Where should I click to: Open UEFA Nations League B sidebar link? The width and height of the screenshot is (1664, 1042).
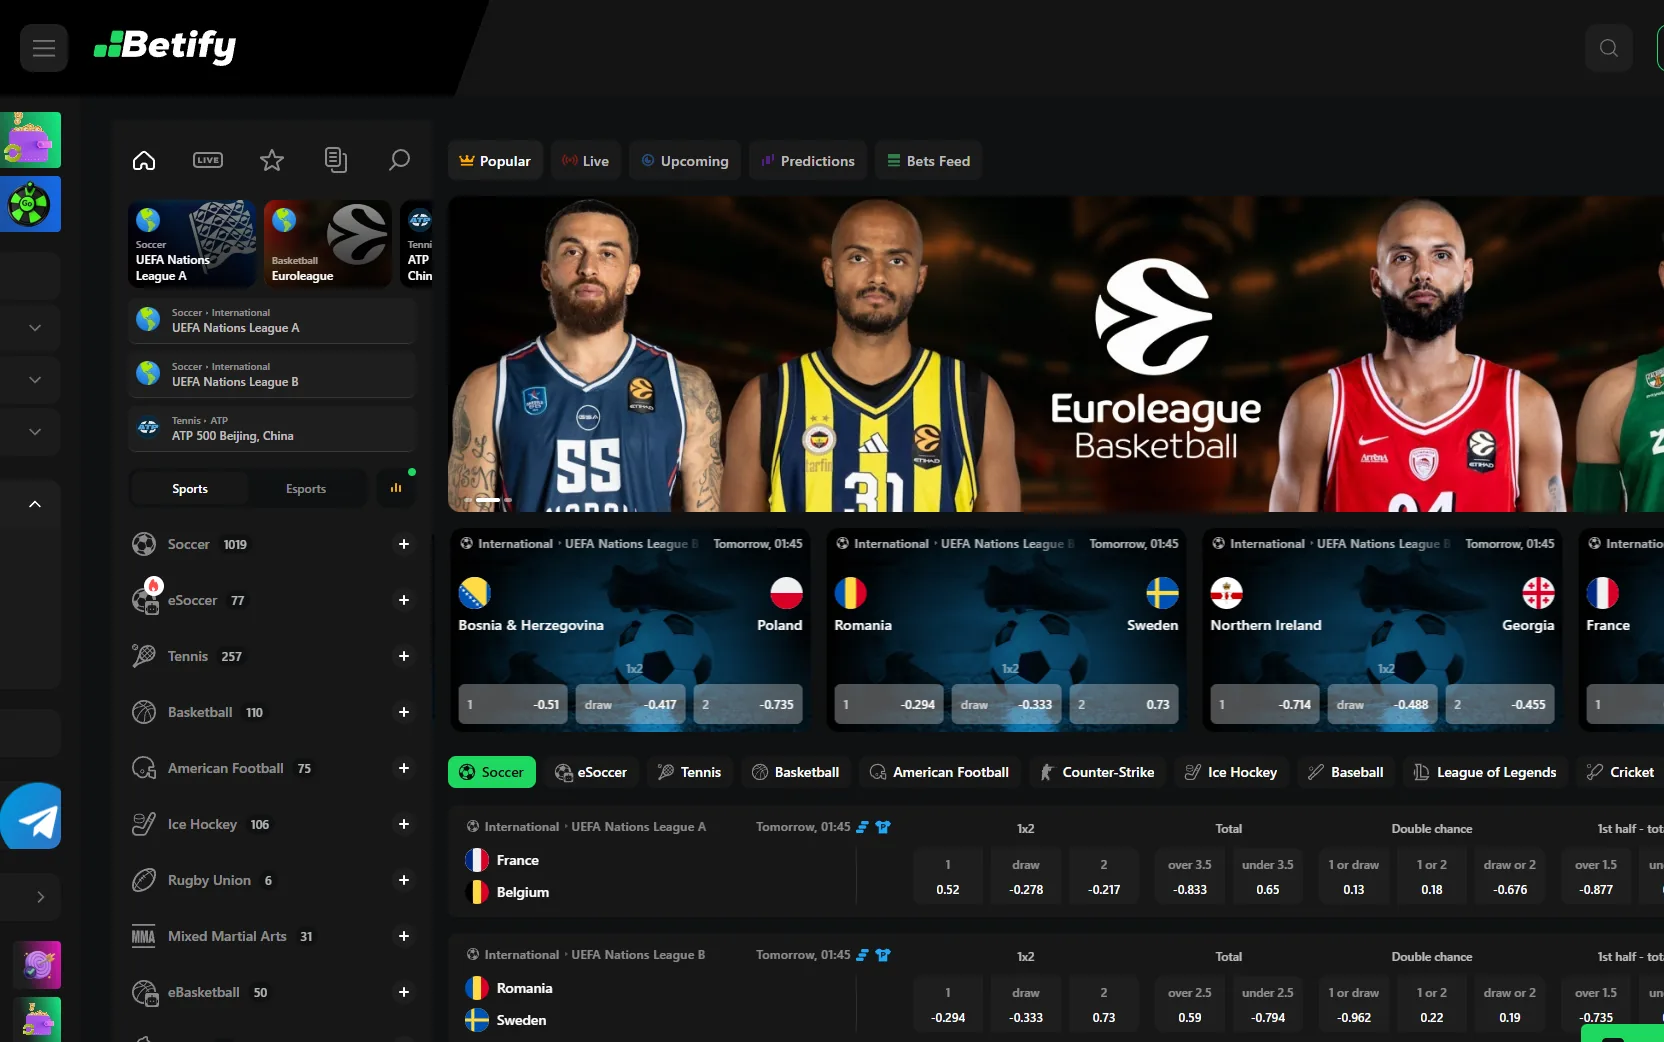(x=271, y=374)
